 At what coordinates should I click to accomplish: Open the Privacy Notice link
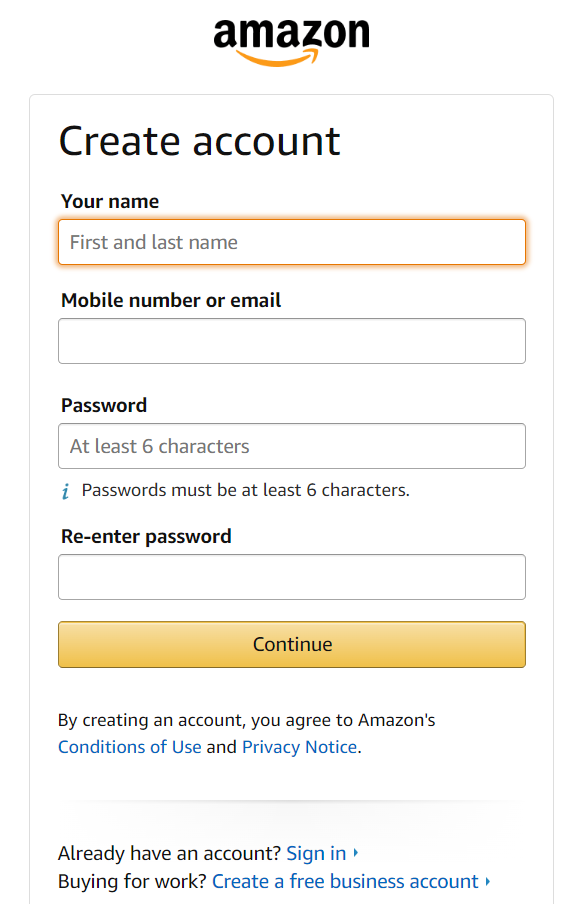pos(300,747)
